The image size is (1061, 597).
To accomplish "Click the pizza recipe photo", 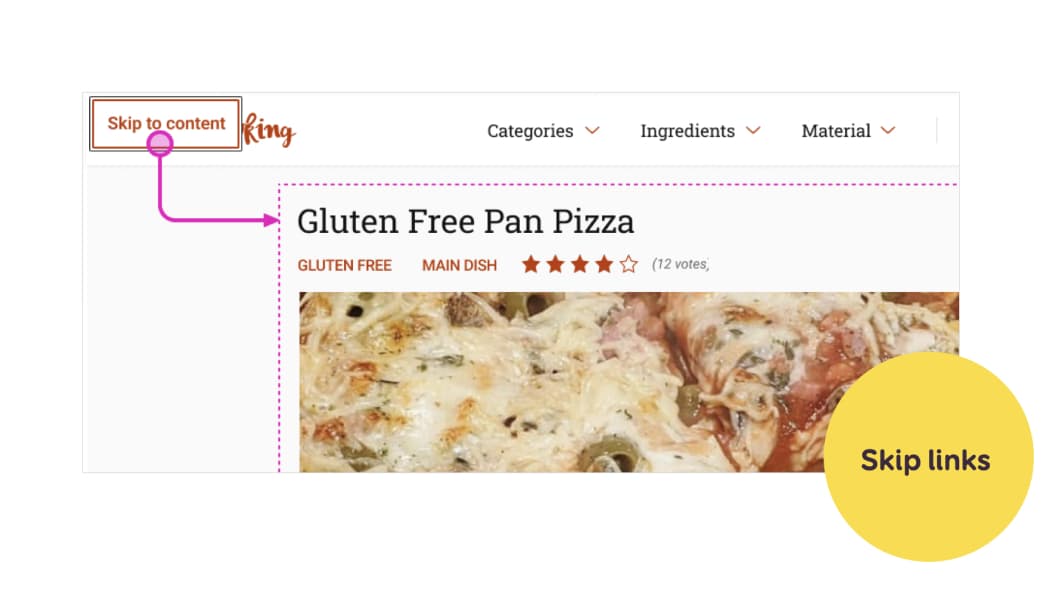I will tap(629, 382).
